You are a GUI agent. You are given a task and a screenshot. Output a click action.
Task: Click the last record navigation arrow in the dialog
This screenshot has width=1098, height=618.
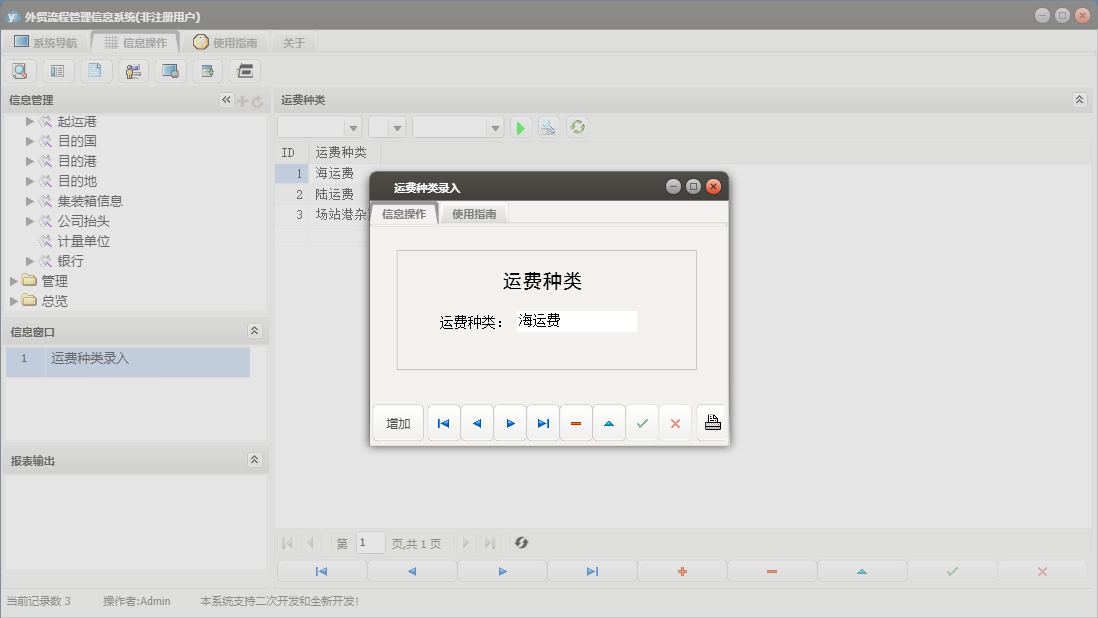(x=543, y=422)
